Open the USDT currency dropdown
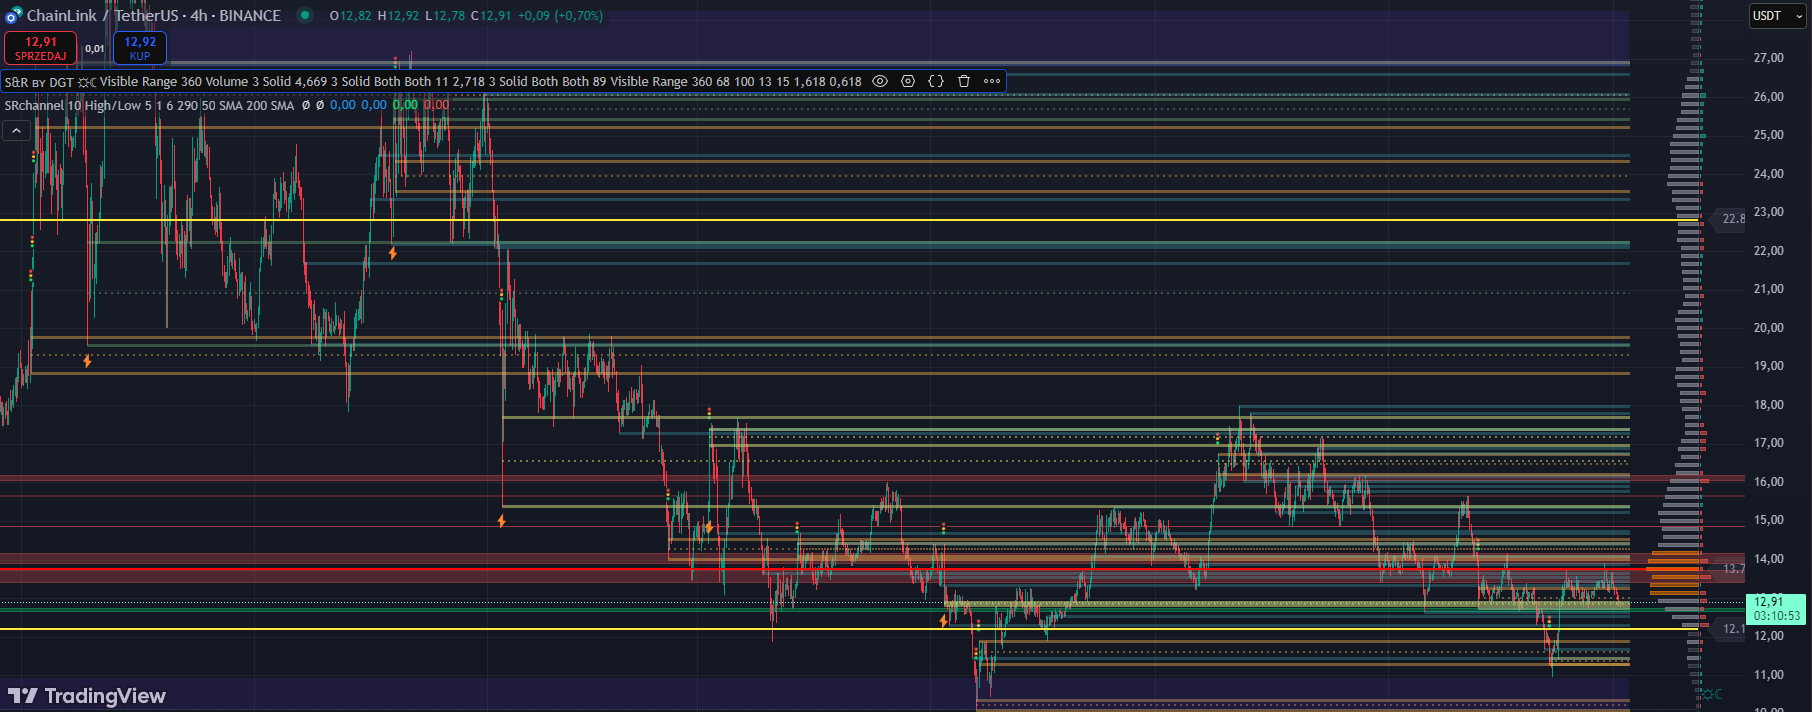1812x712 pixels. coord(1777,16)
